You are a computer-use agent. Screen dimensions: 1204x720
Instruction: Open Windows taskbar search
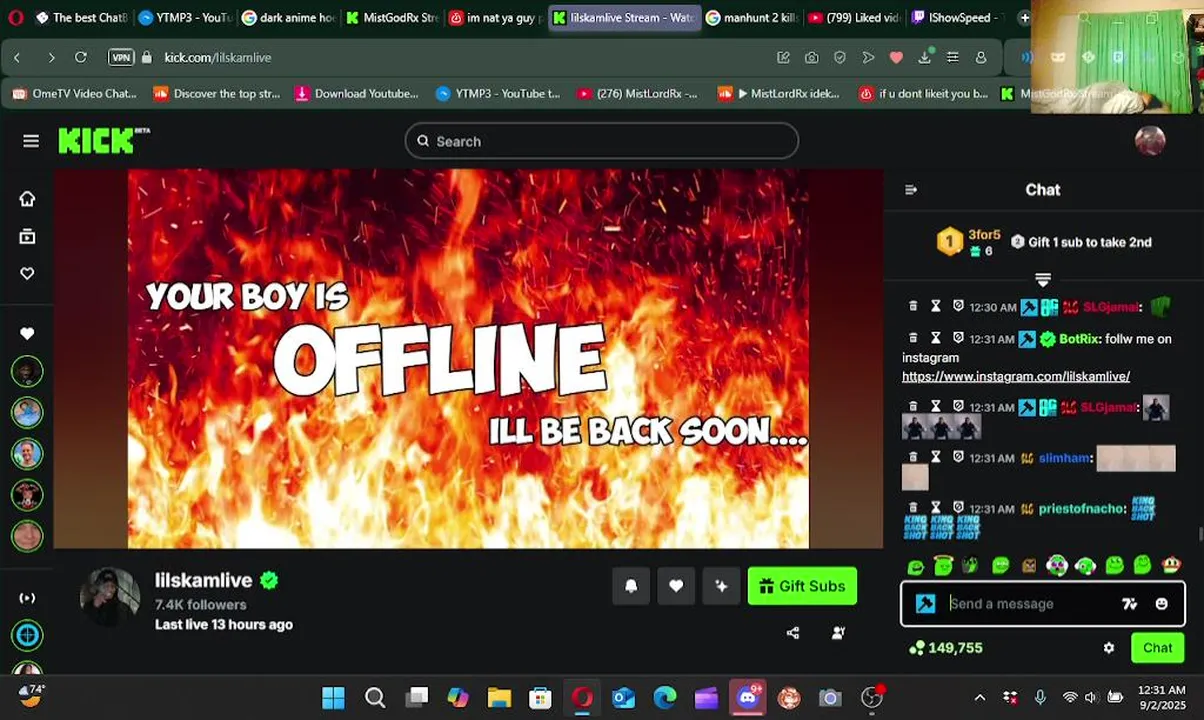click(375, 698)
